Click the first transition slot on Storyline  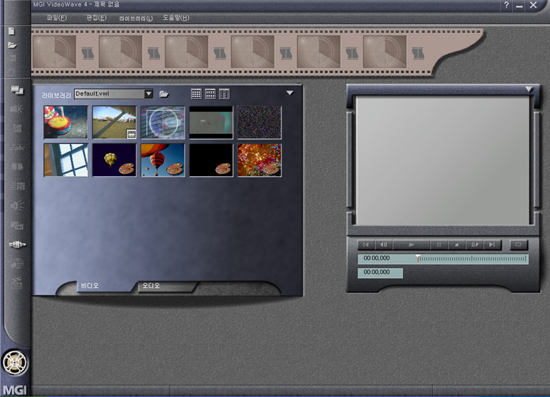(88, 53)
